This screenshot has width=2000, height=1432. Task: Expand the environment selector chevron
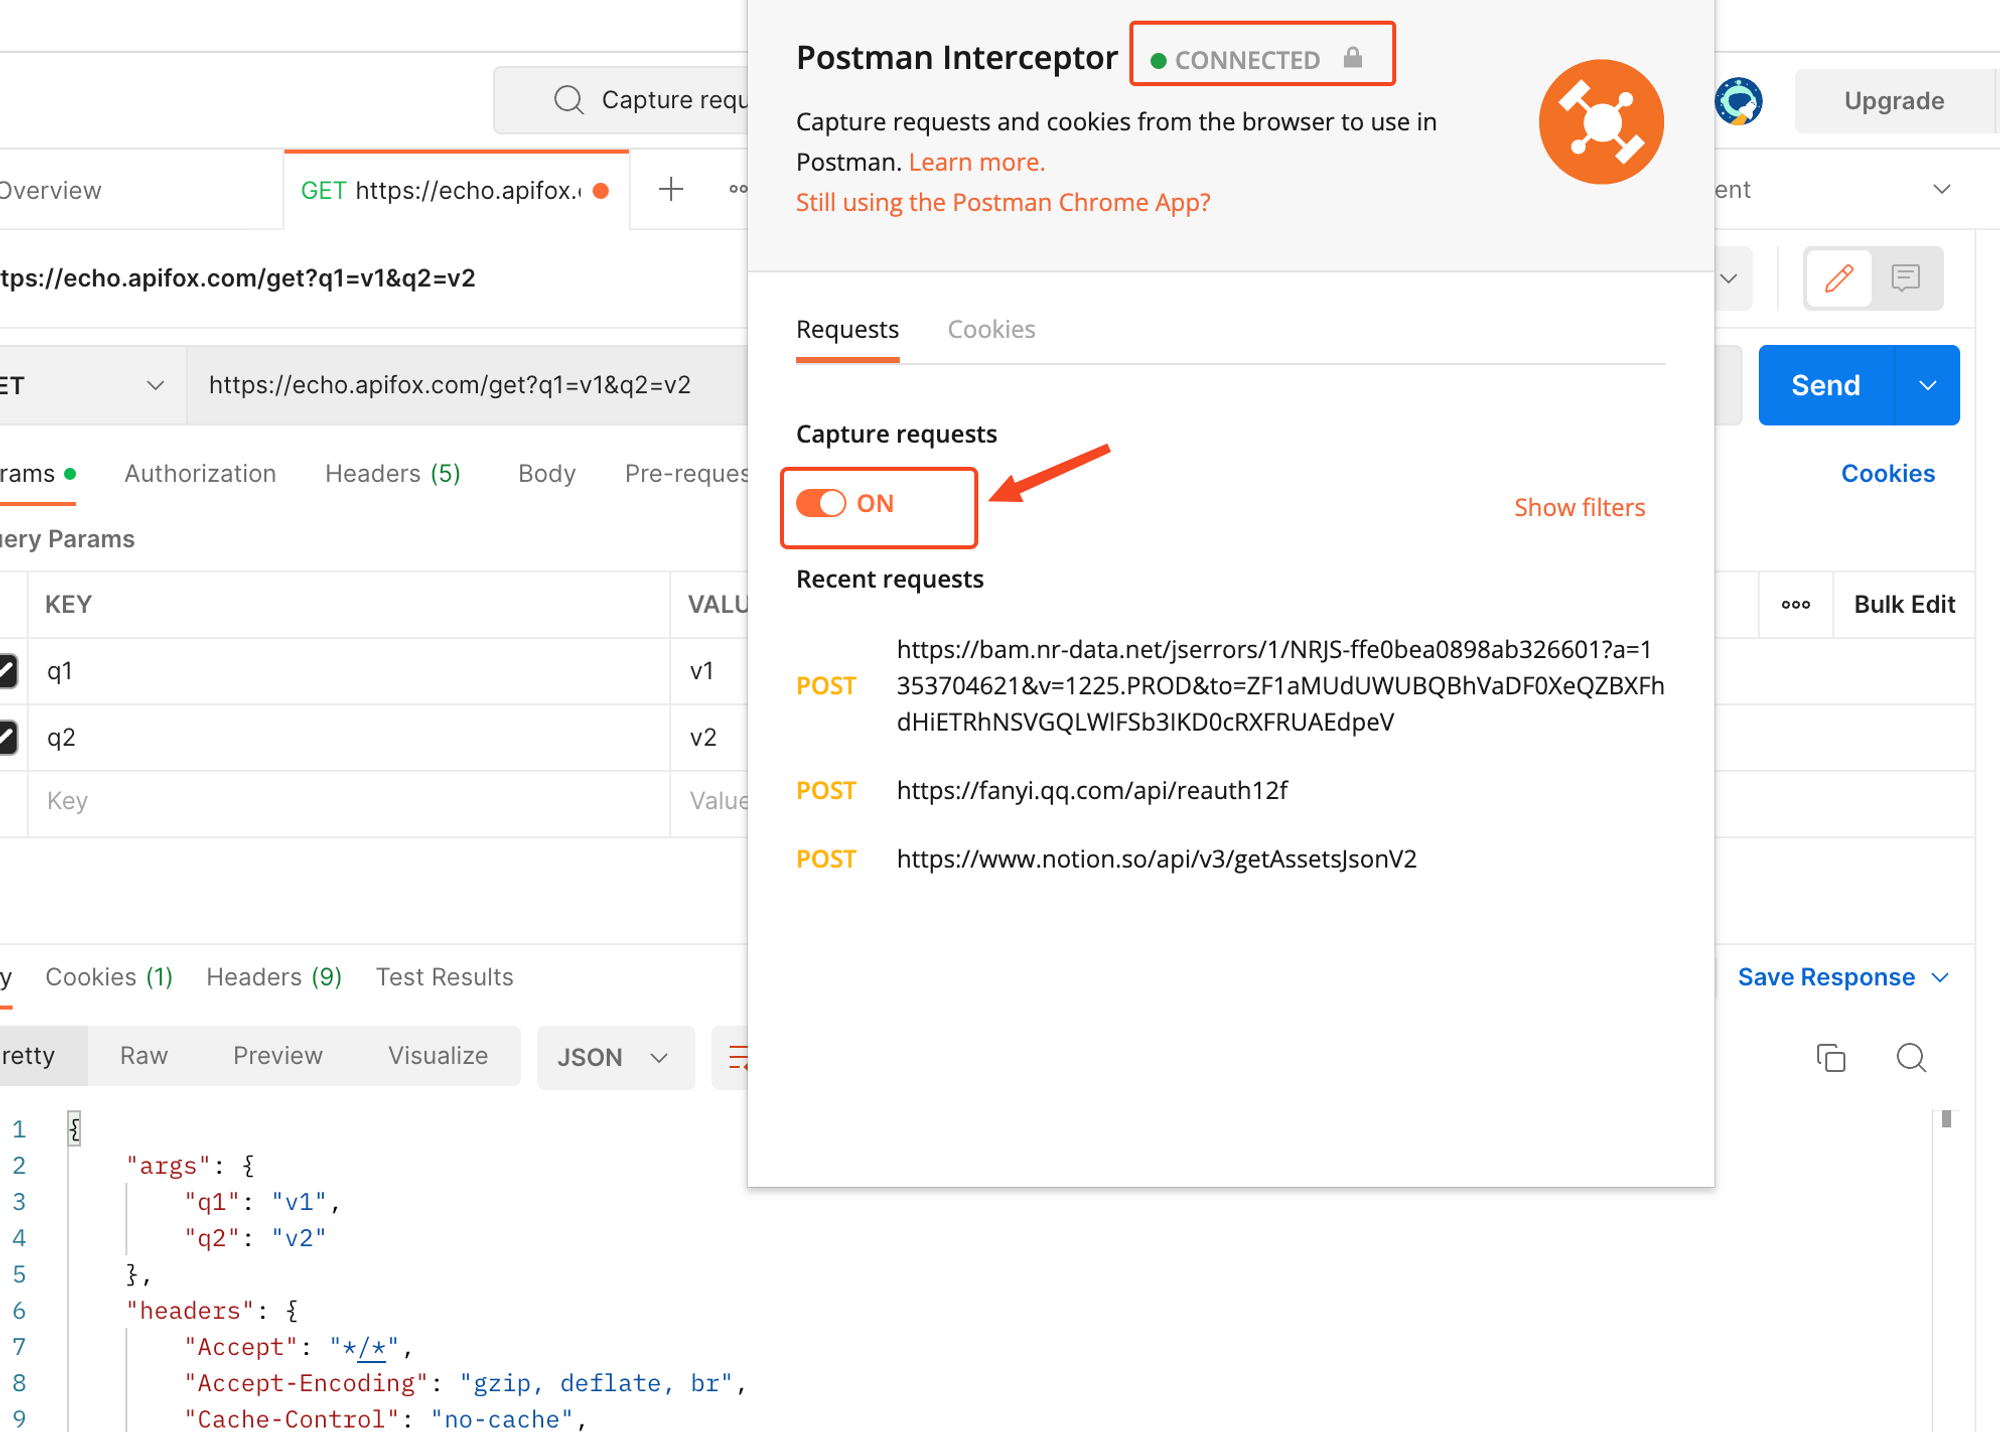[1941, 189]
